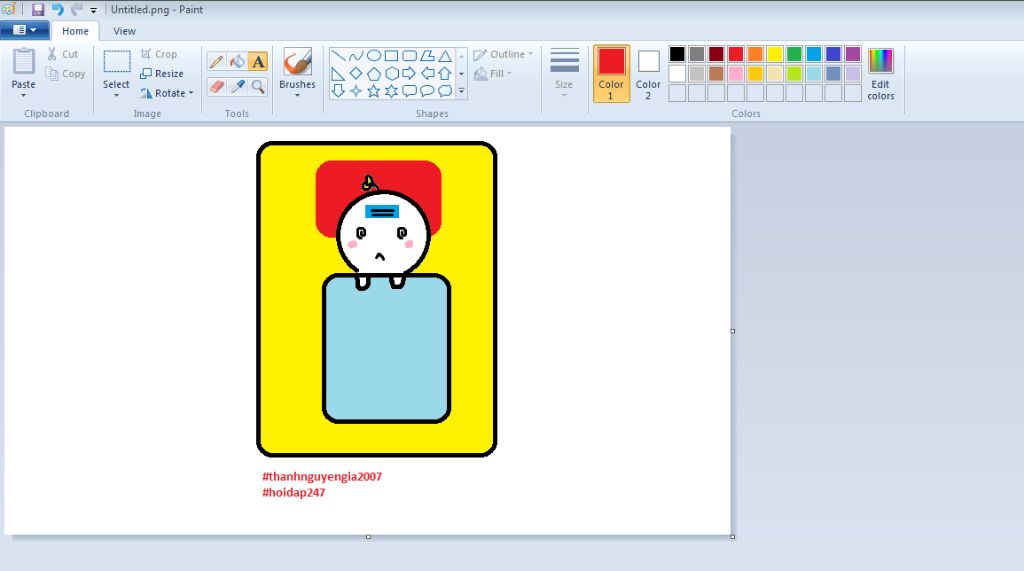Image resolution: width=1024 pixels, height=571 pixels.
Task: Expand the Brushes dropdown arrow
Action: tap(297, 95)
